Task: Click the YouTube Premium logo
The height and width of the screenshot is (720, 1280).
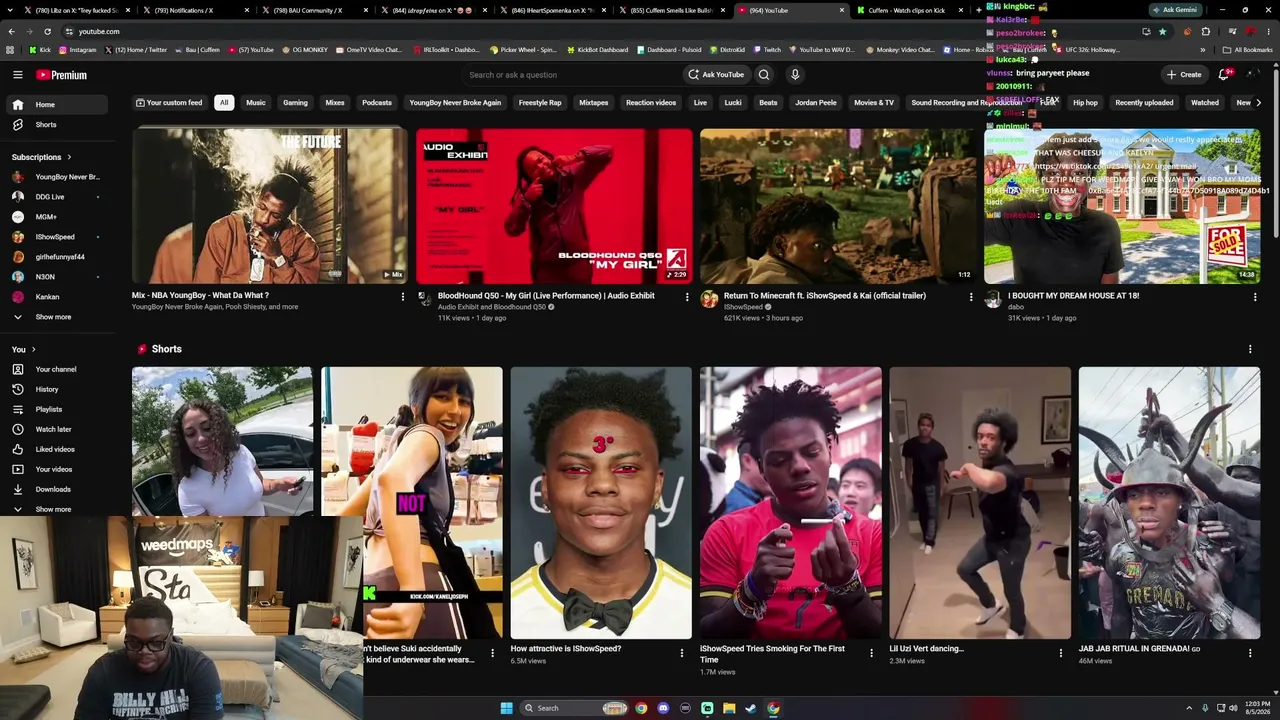Action: (62, 75)
